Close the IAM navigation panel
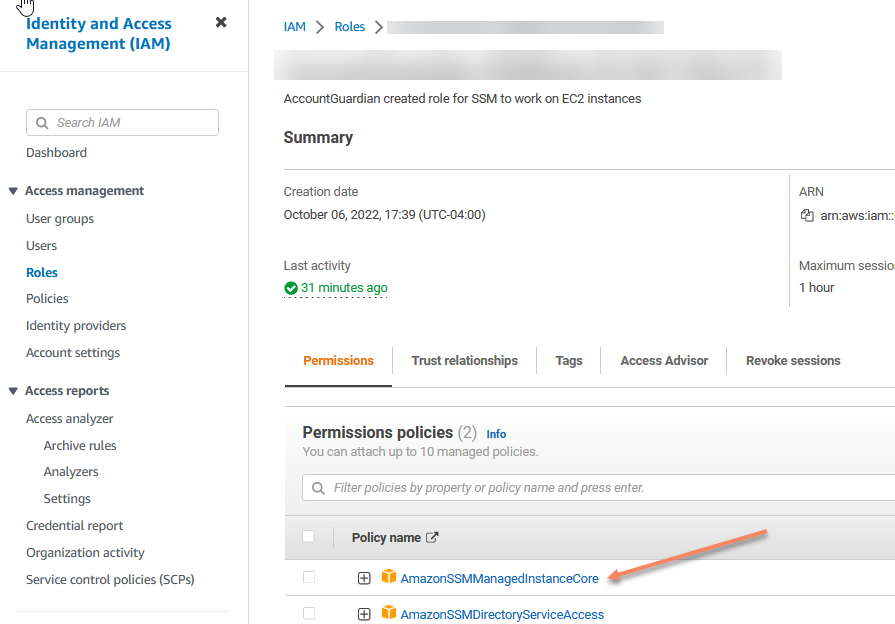 click(221, 22)
